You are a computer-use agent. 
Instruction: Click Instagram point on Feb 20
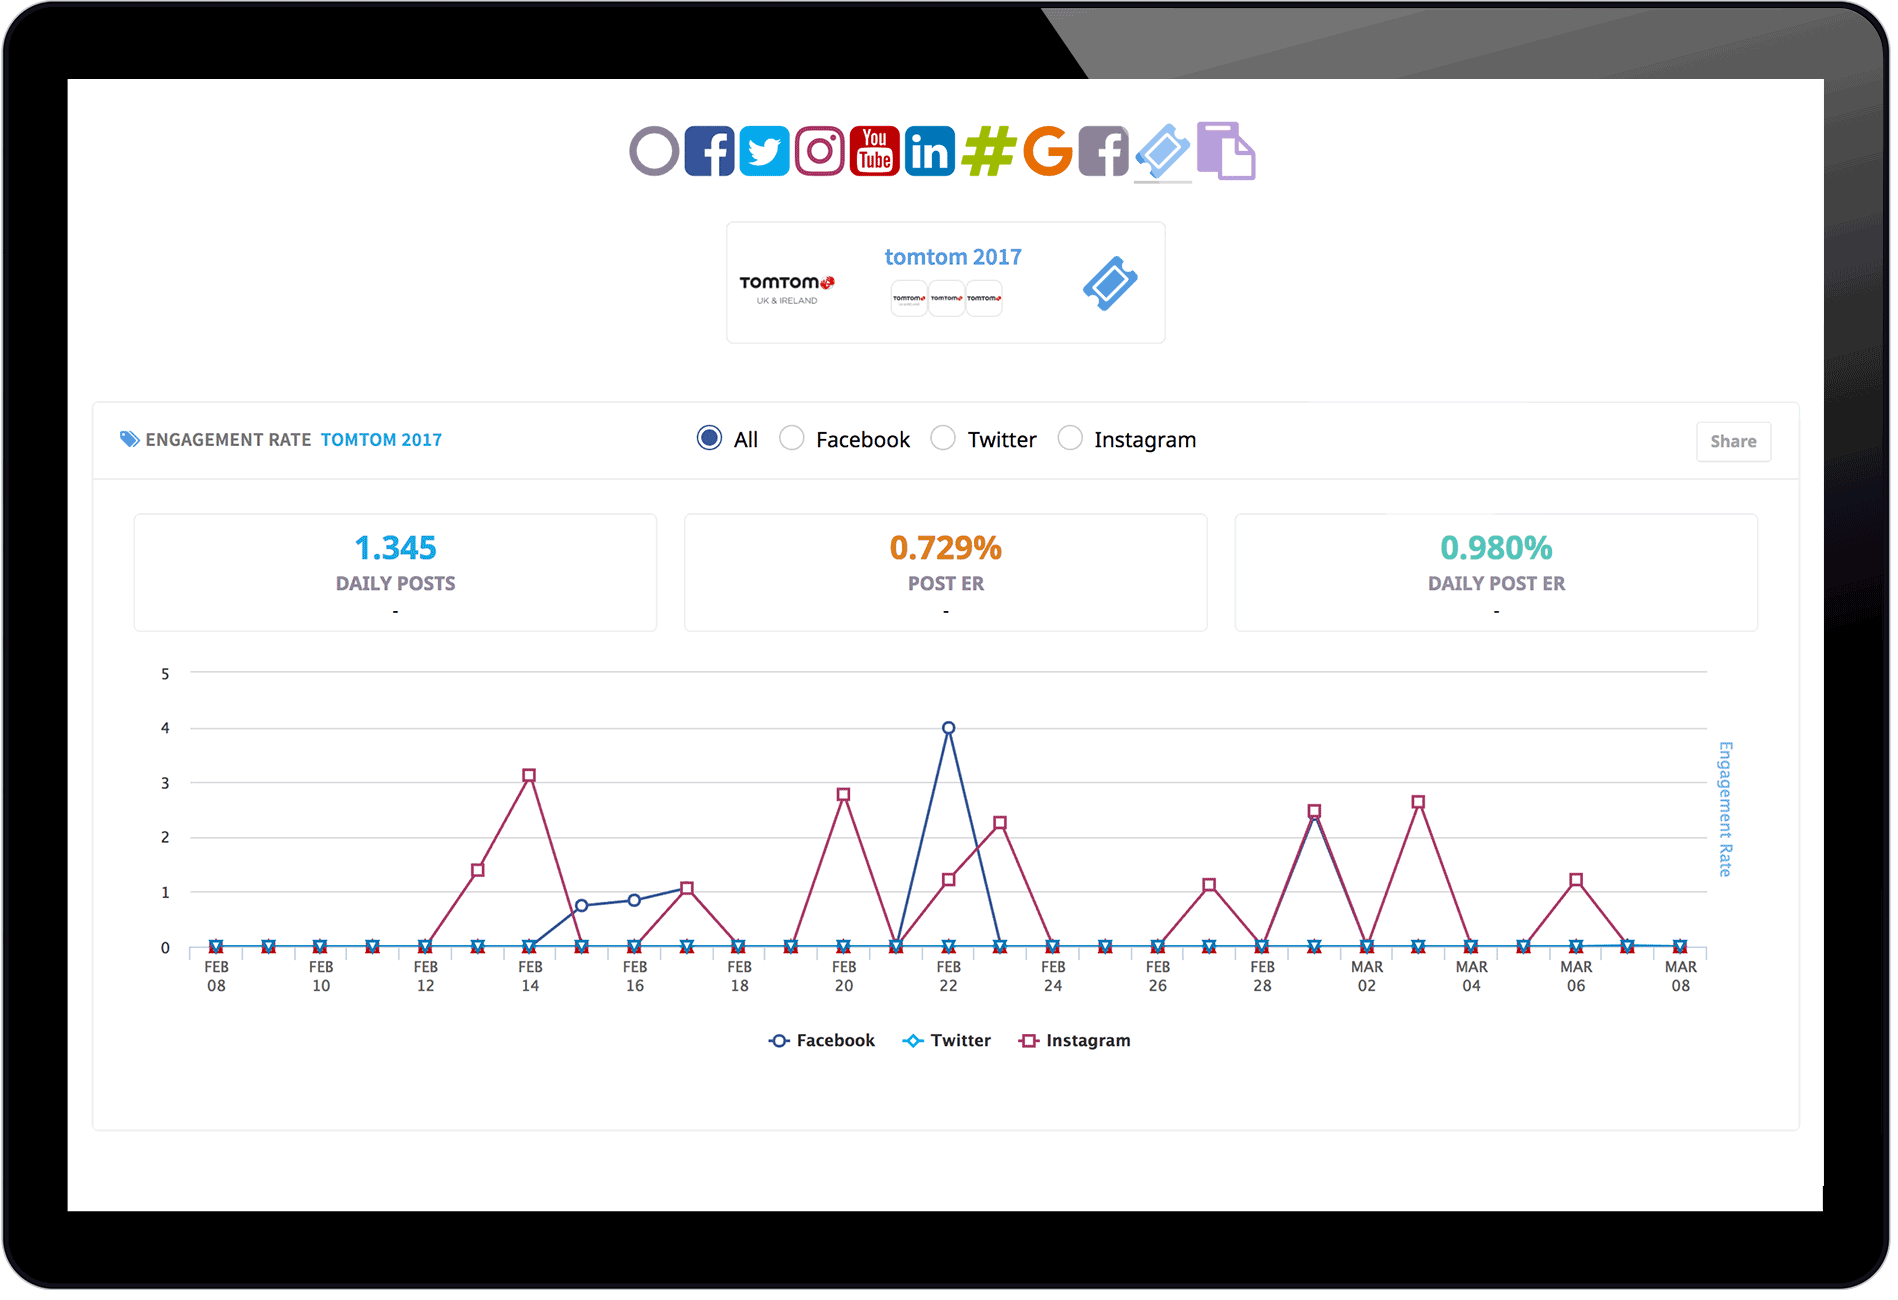(x=844, y=794)
